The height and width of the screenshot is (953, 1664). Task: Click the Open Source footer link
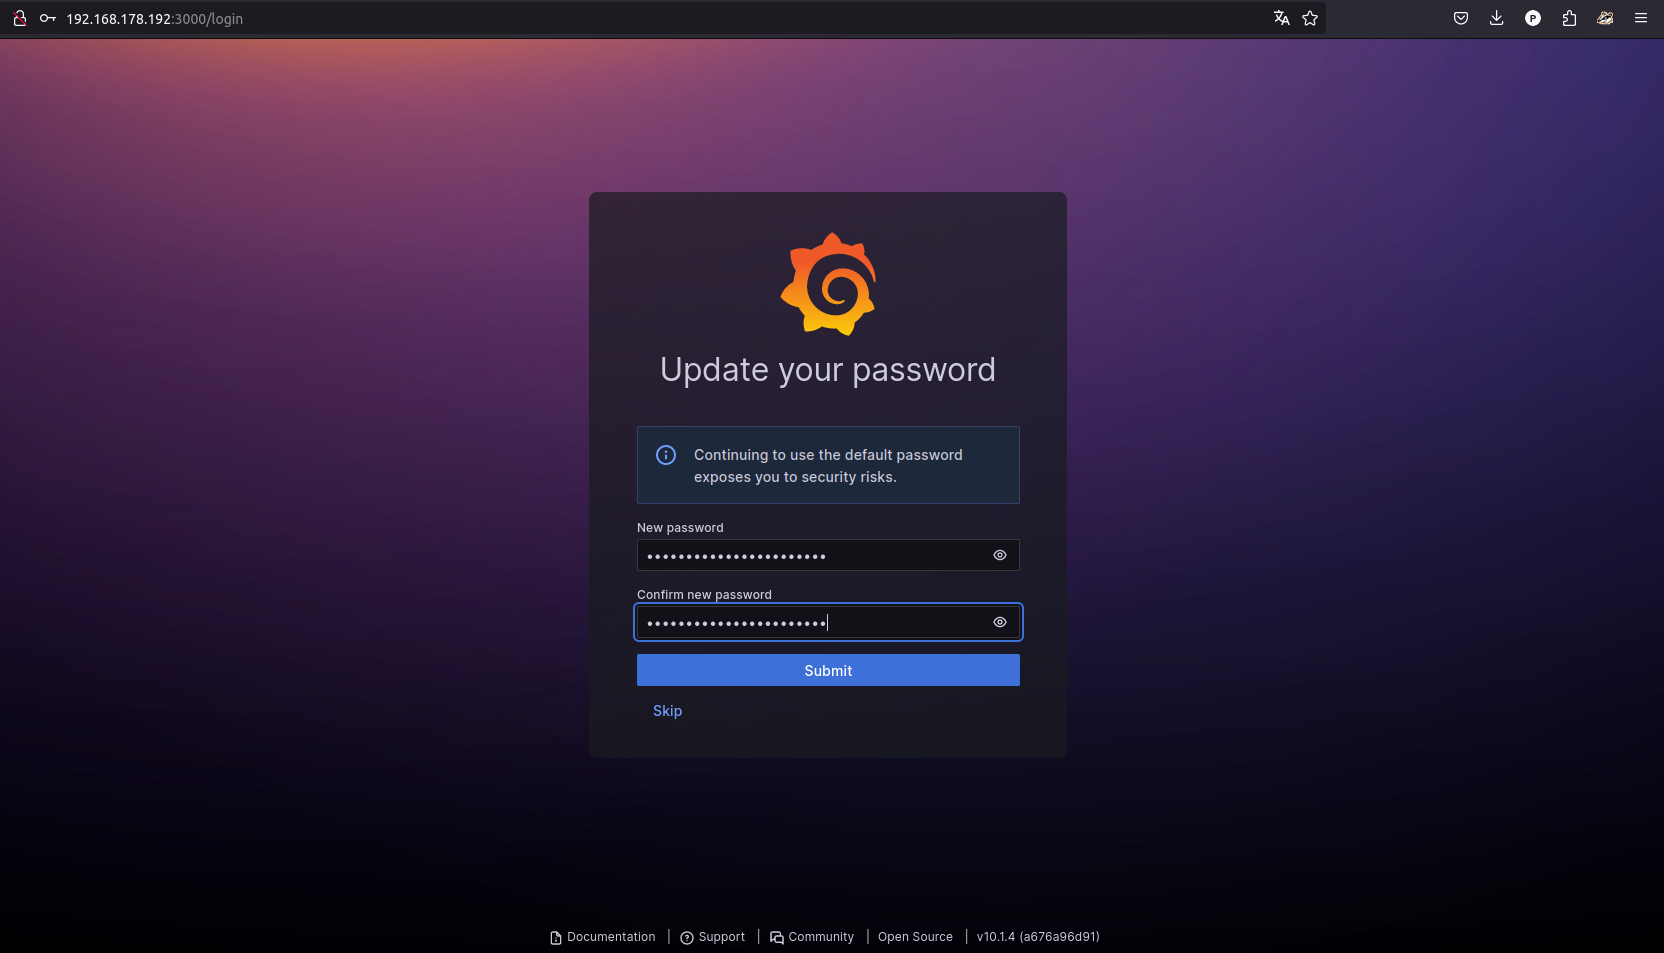(915, 937)
